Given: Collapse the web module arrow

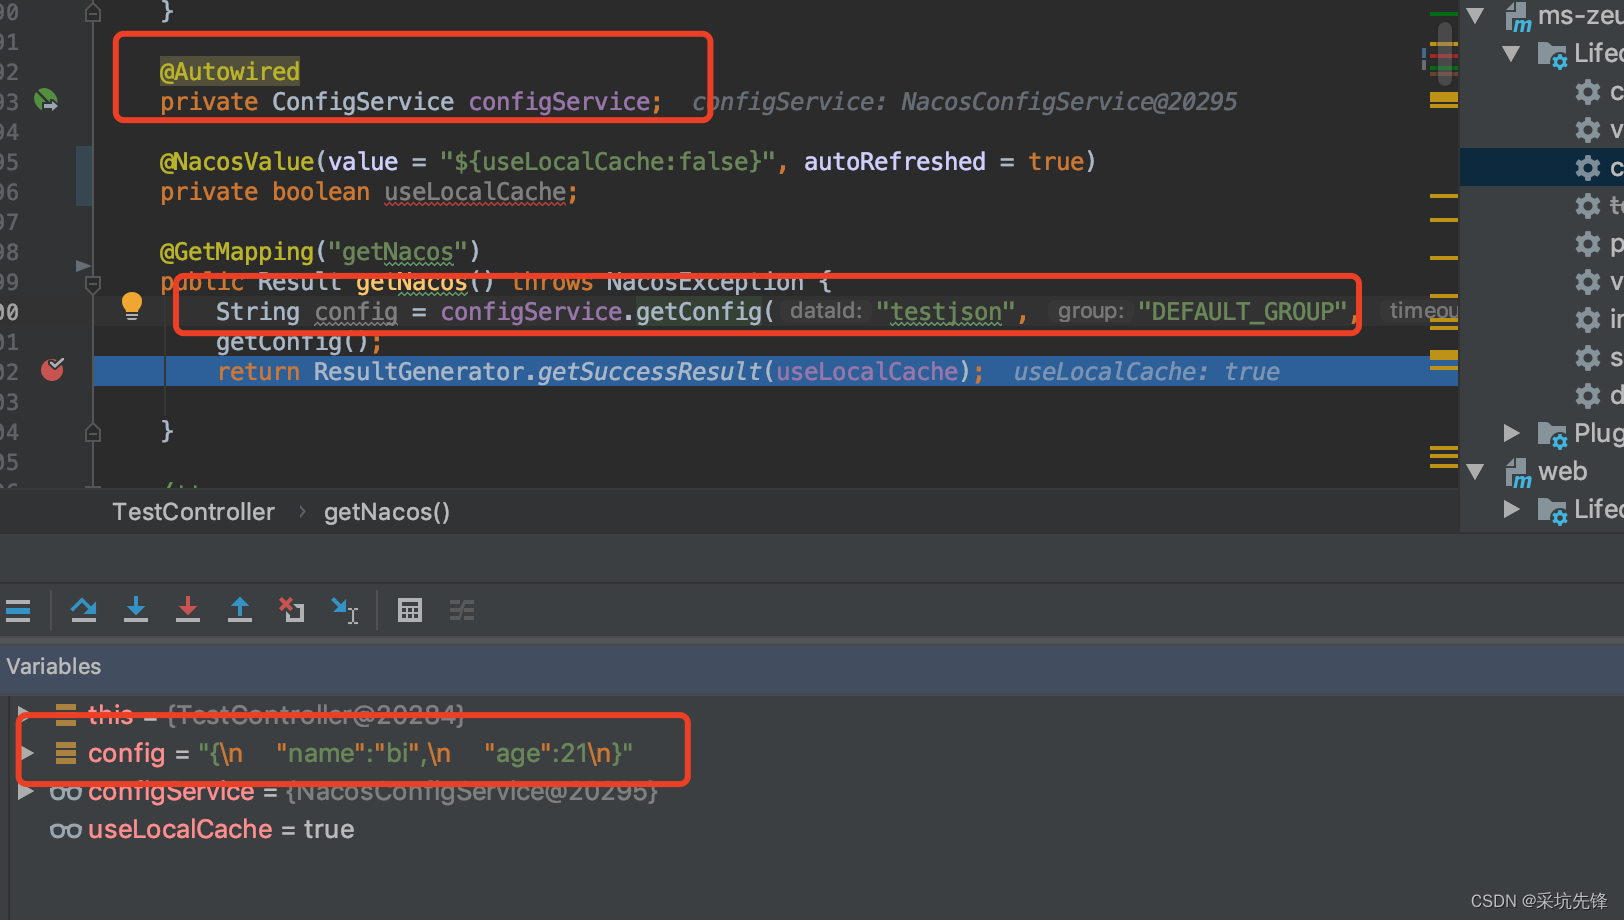Looking at the screenshot, I should point(1475,472).
